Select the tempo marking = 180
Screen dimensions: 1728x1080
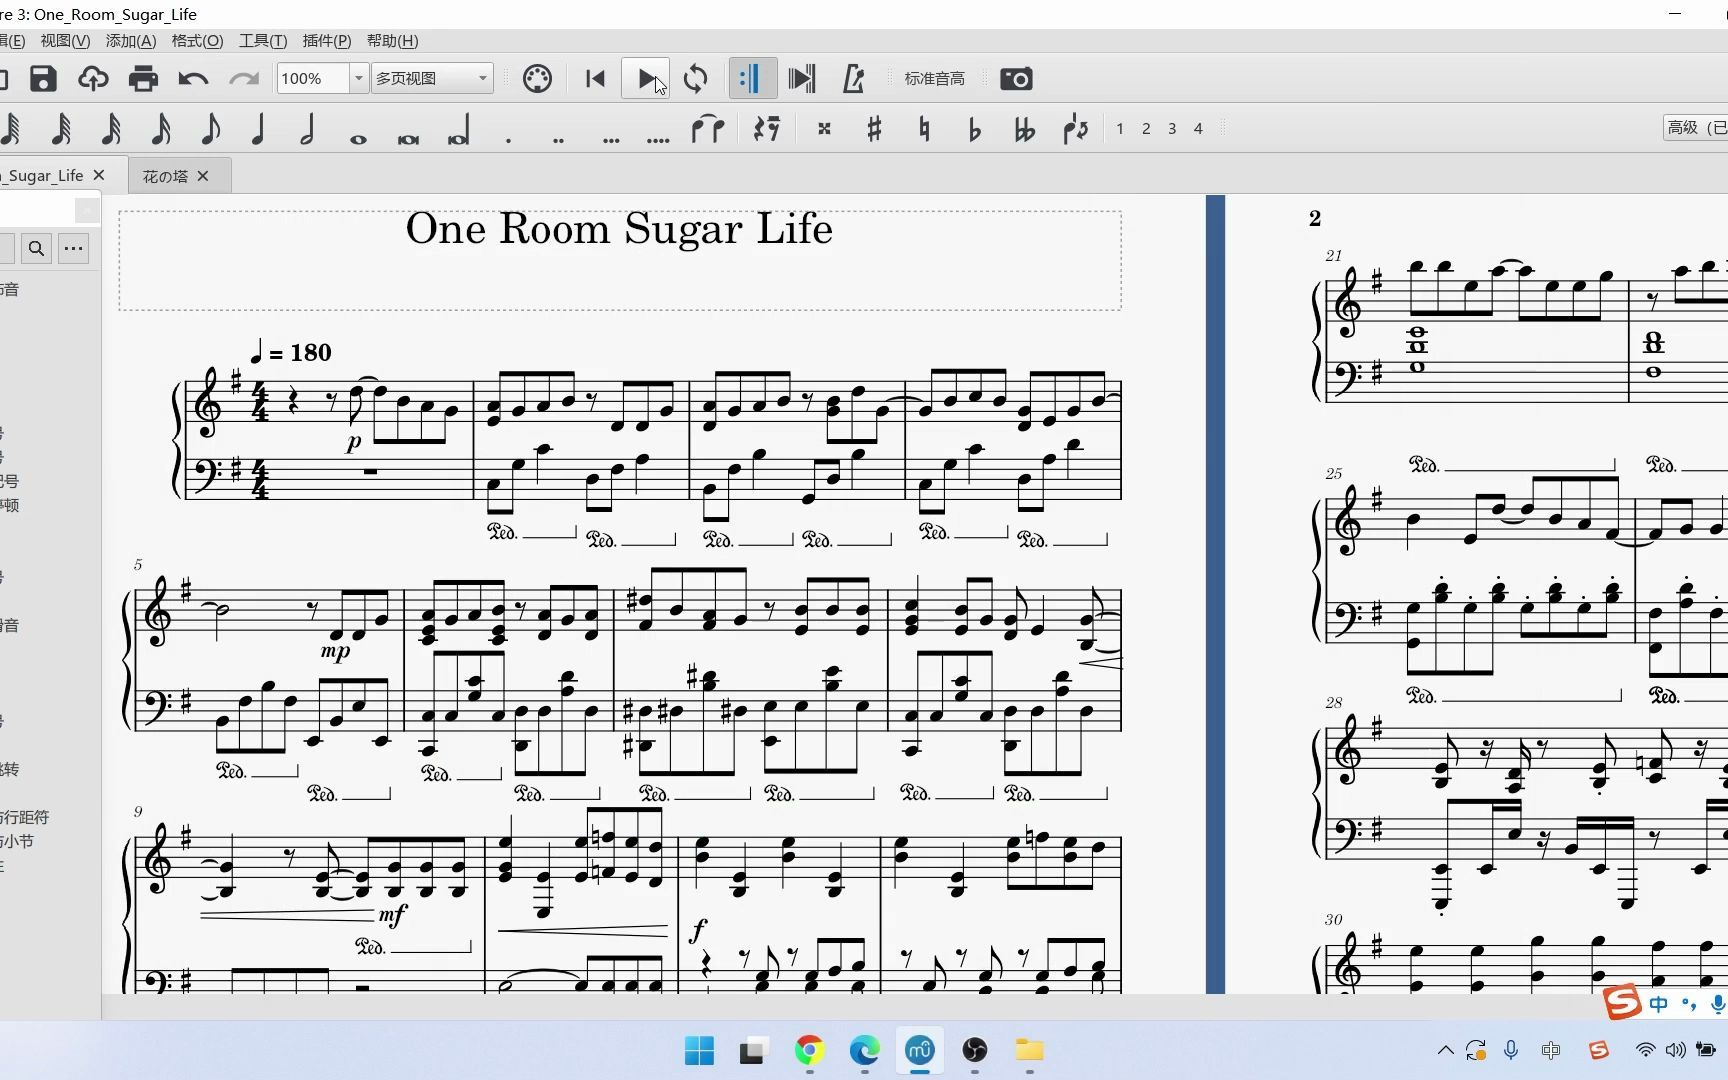291,352
